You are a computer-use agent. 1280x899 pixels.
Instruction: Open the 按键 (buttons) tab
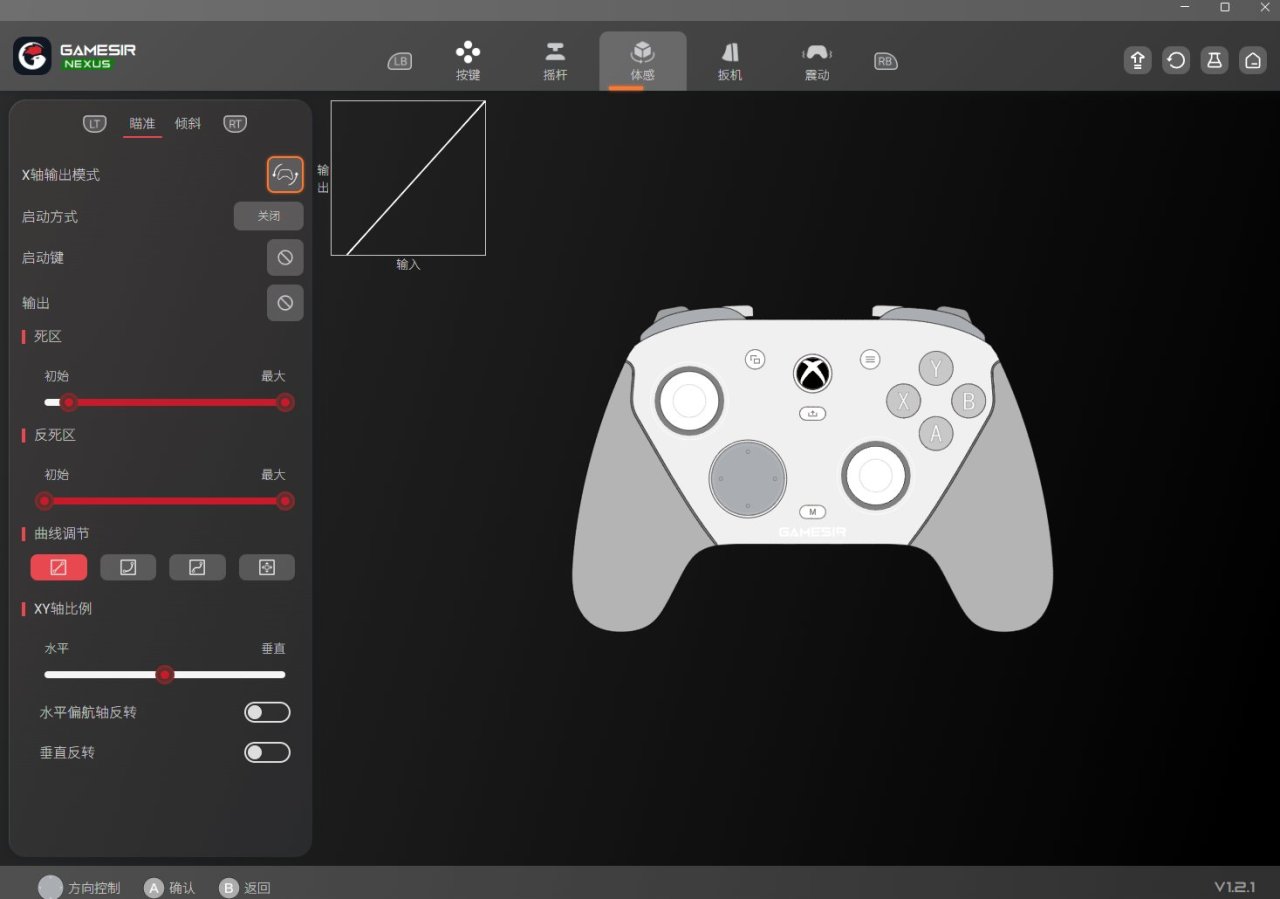click(468, 61)
